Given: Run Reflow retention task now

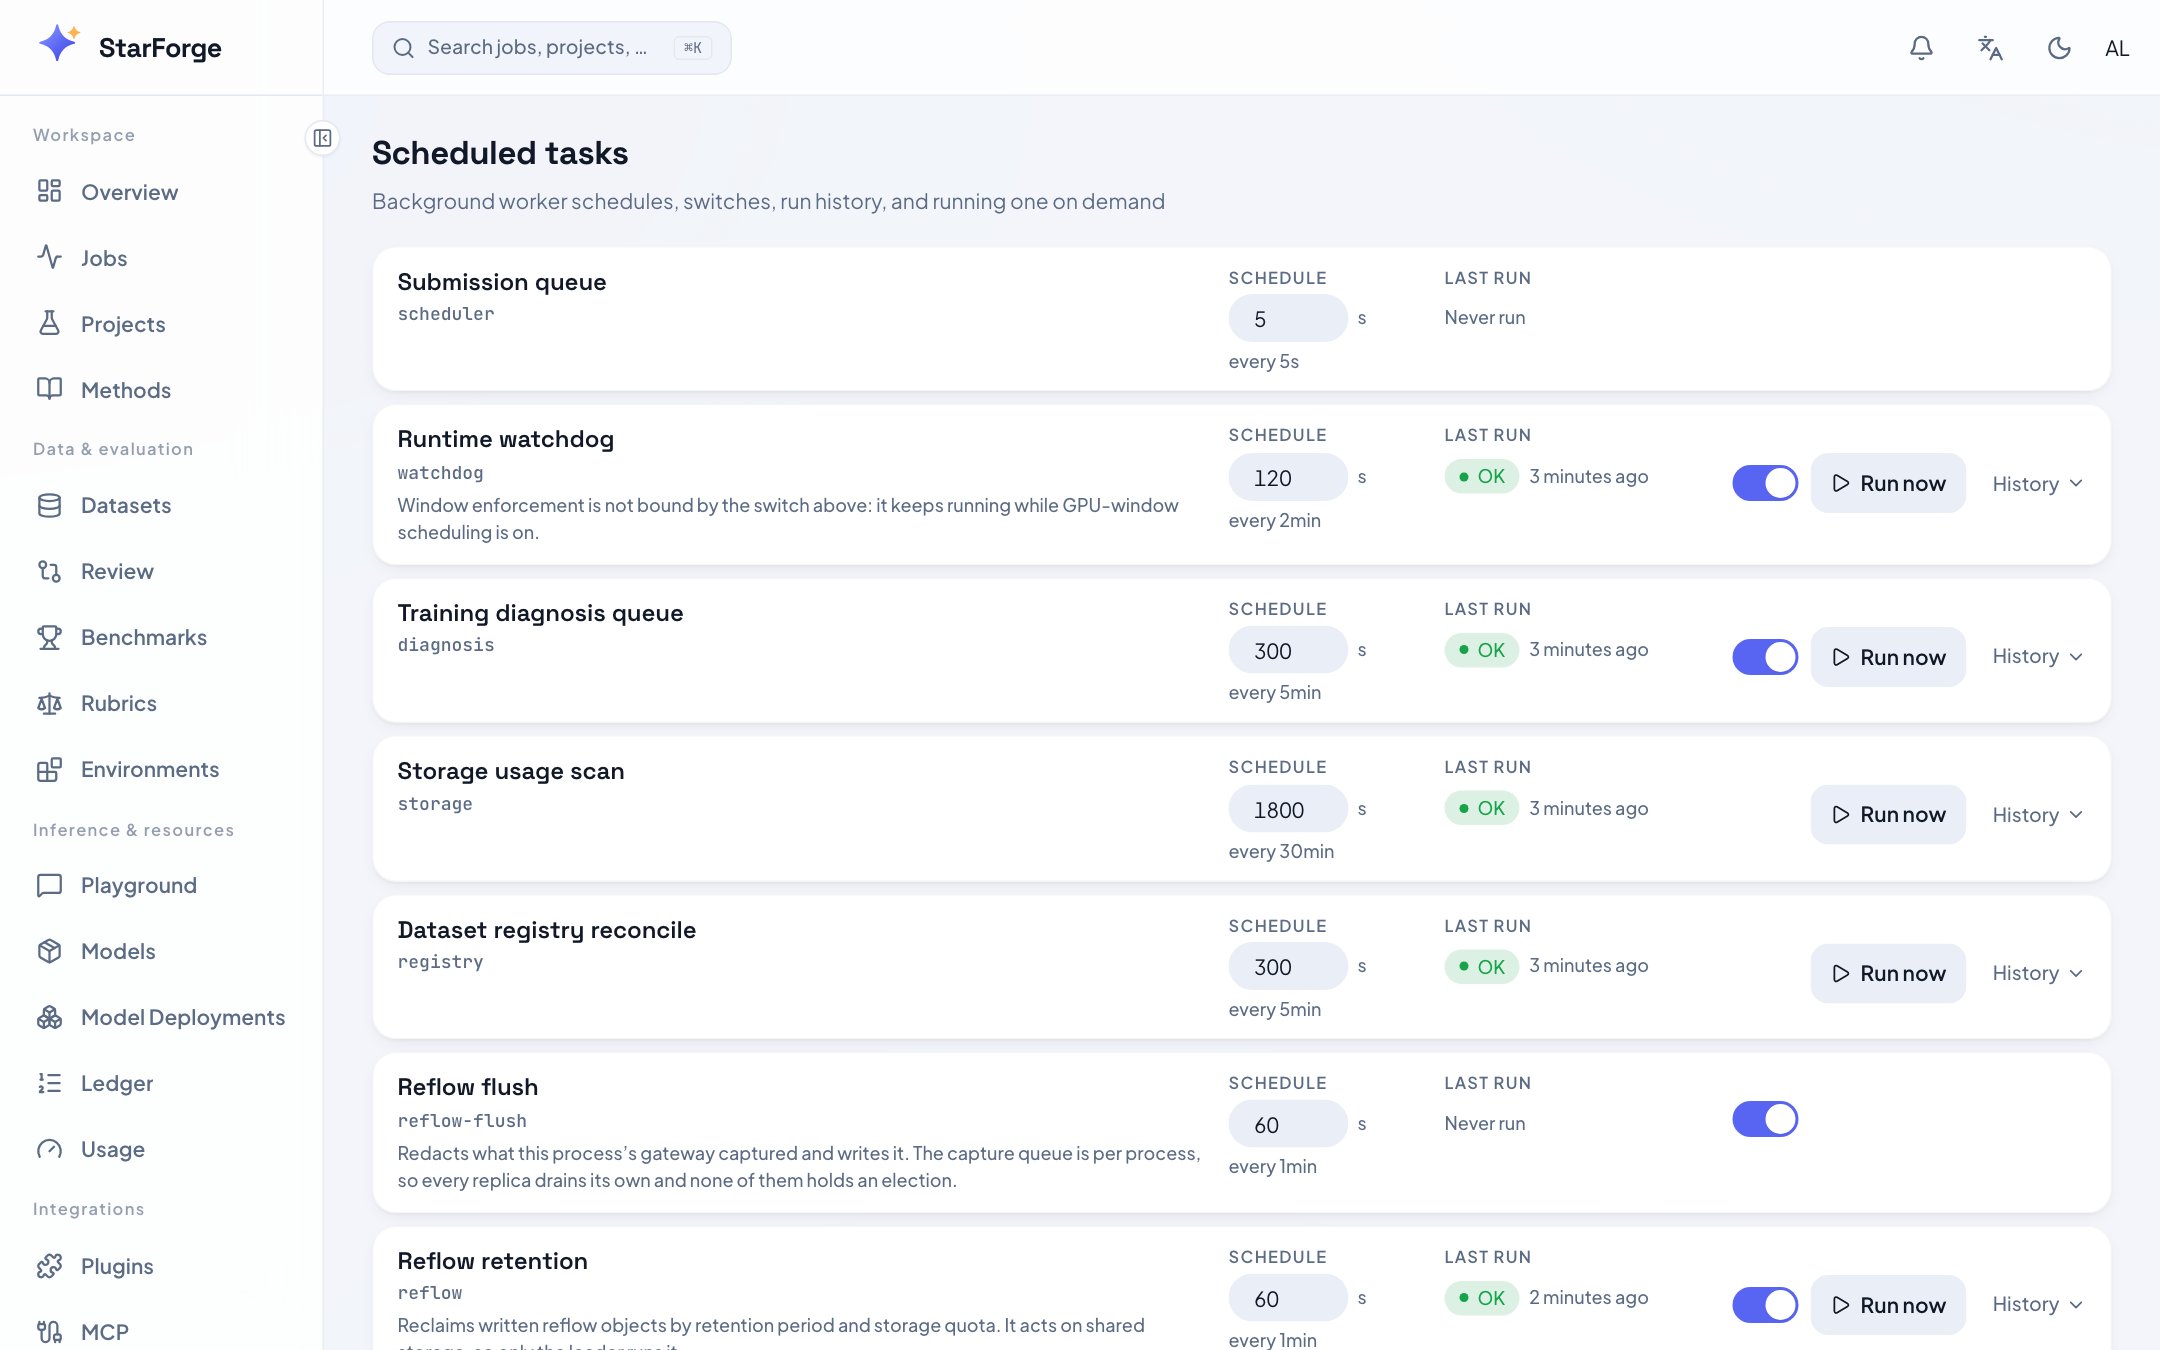Looking at the screenshot, I should pos(1888,1305).
